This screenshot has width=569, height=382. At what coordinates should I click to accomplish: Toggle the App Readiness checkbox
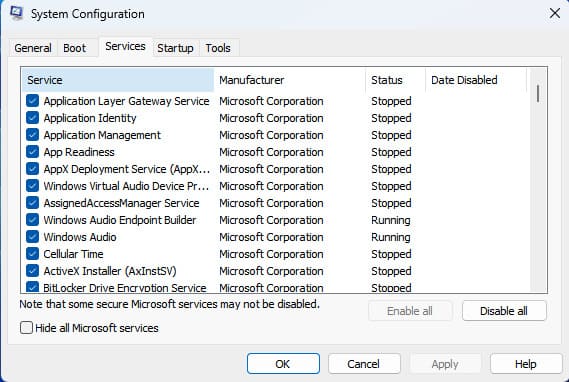coord(32,152)
